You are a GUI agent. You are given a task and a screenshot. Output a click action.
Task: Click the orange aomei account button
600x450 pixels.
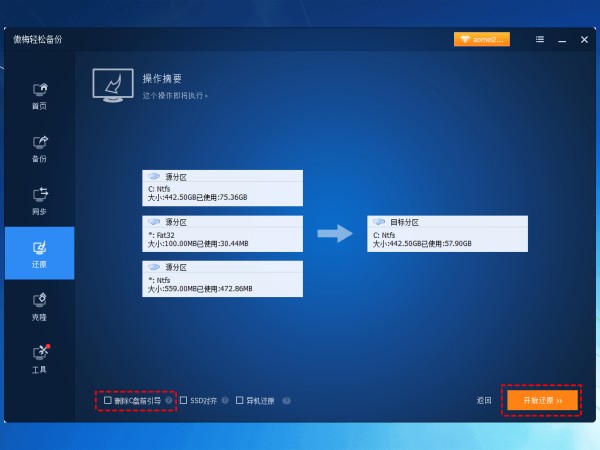[482, 39]
